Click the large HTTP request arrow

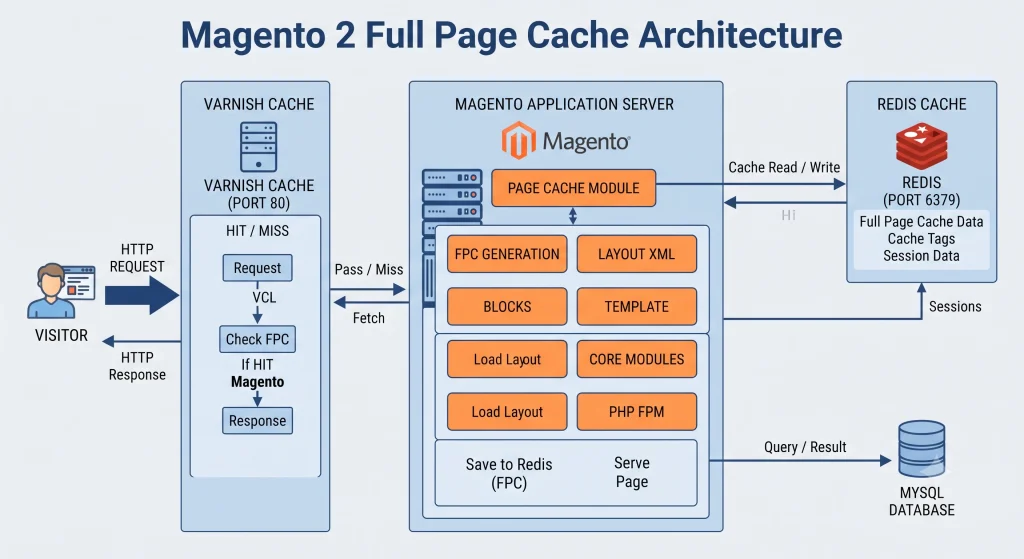coord(142,295)
